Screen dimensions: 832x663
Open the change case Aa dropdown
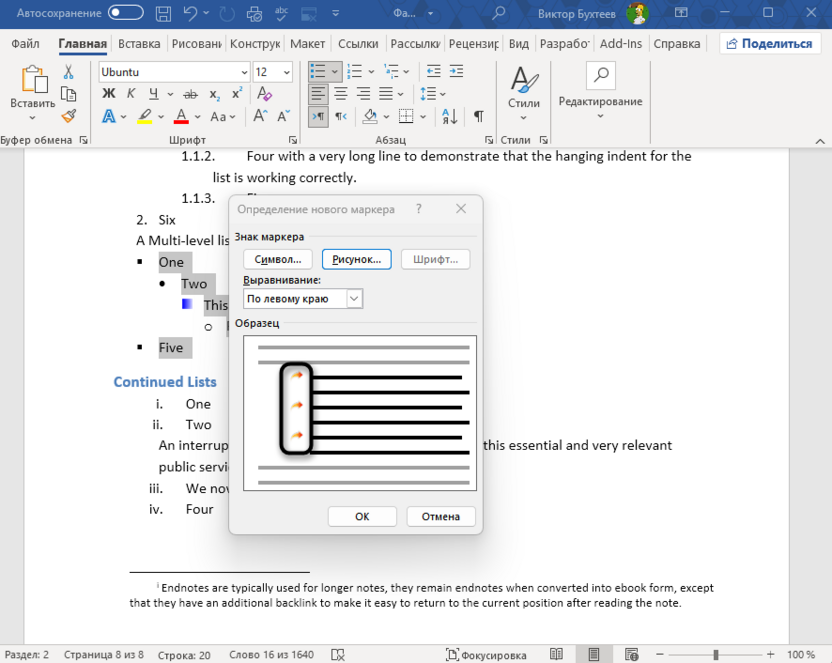click(x=222, y=117)
